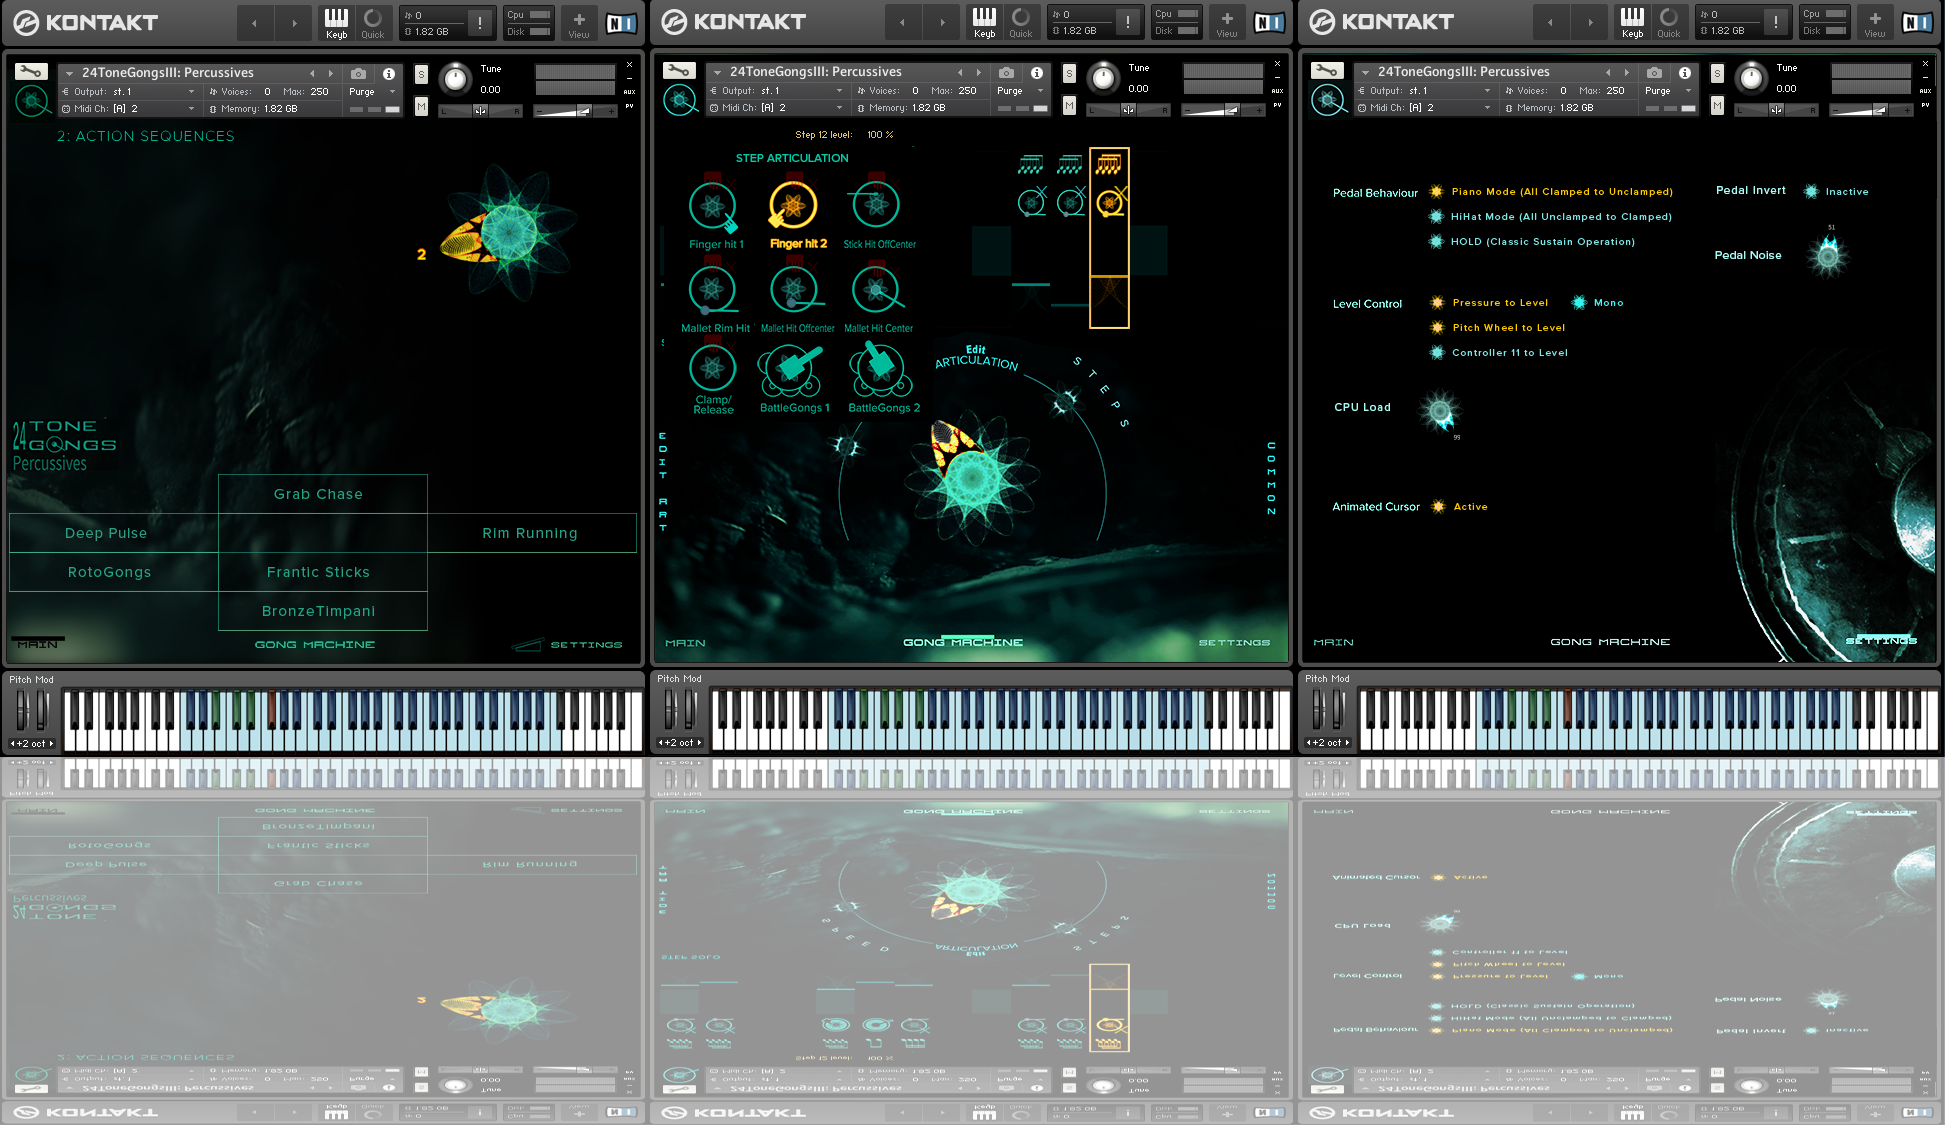Toggle Keyb keyboard icon in left window
The height and width of the screenshot is (1126, 1950).
pyautogui.click(x=336, y=22)
